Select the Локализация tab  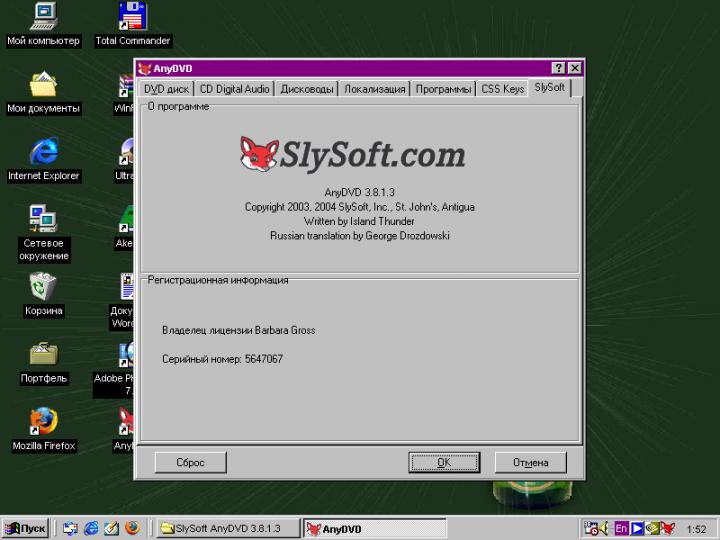pos(375,89)
